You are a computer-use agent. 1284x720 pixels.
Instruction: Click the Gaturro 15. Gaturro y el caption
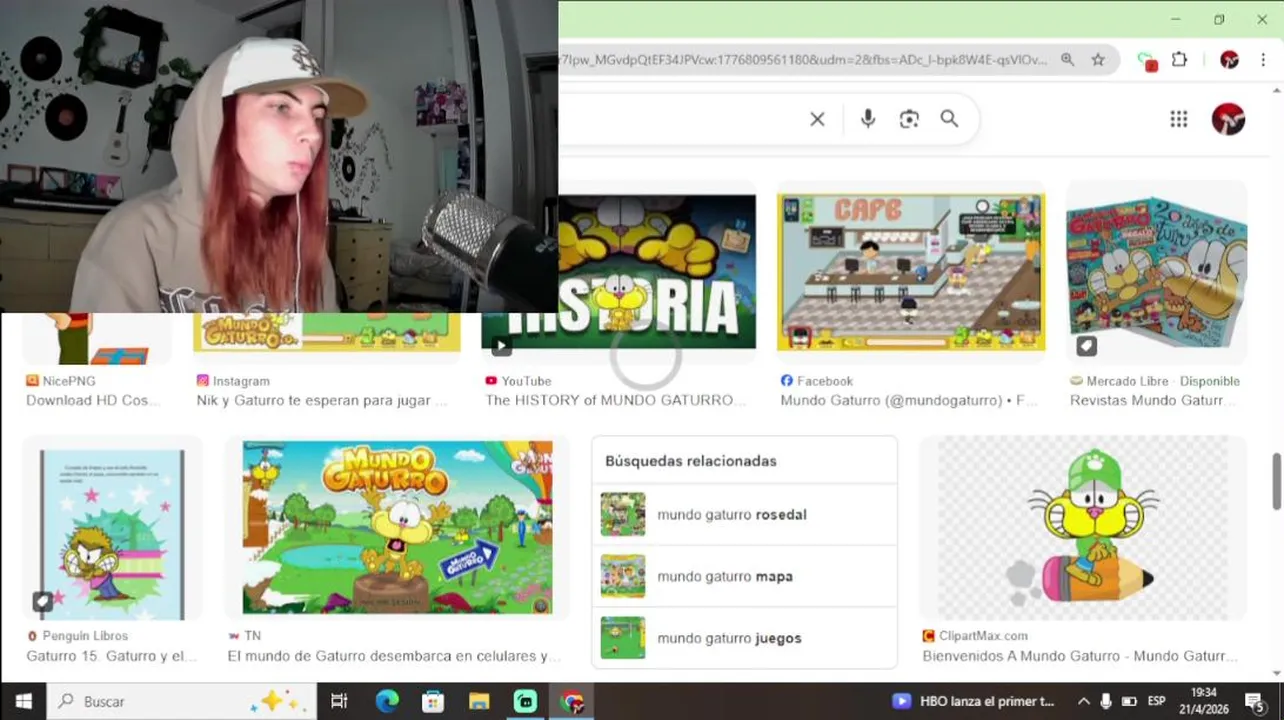[111, 656]
